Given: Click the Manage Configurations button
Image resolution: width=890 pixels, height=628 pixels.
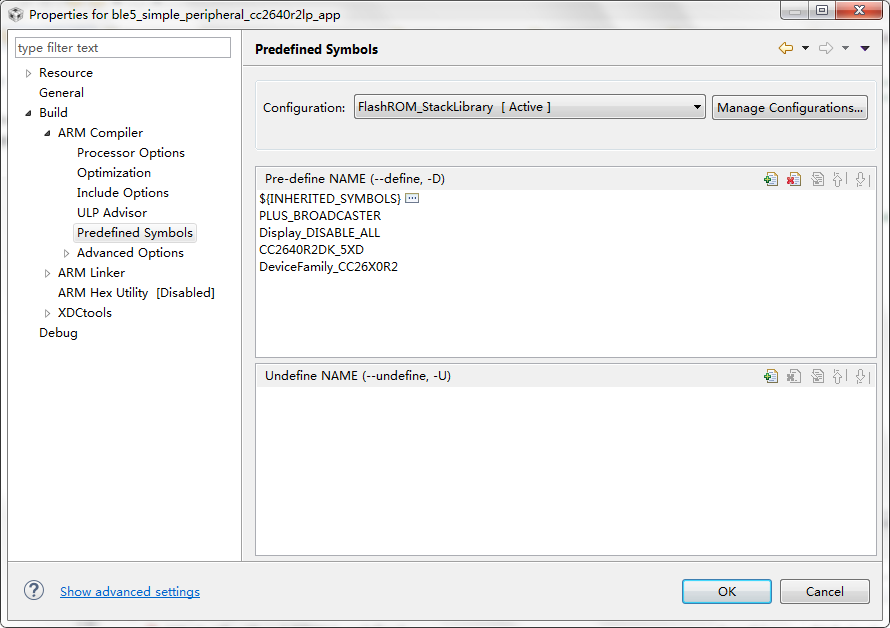Looking at the screenshot, I should pos(789,107).
